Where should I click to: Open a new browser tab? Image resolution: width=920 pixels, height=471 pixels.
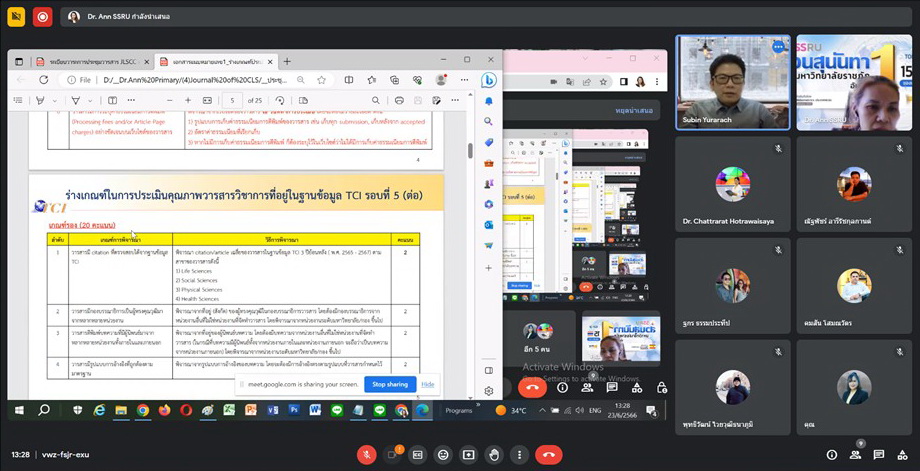click(287, 61)
